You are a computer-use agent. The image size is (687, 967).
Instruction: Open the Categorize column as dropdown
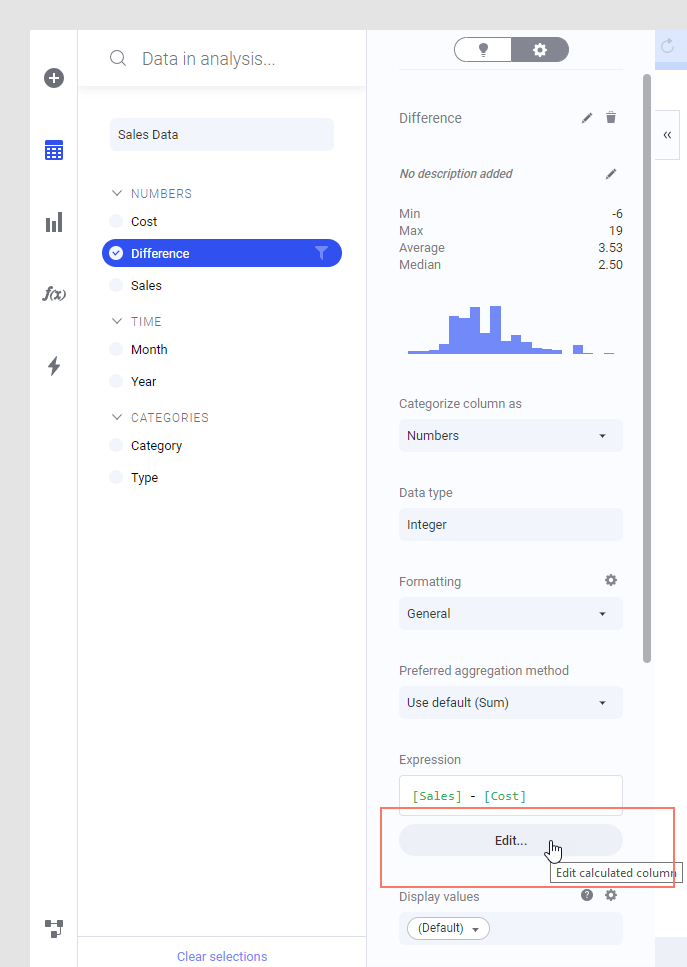(510, 436)
